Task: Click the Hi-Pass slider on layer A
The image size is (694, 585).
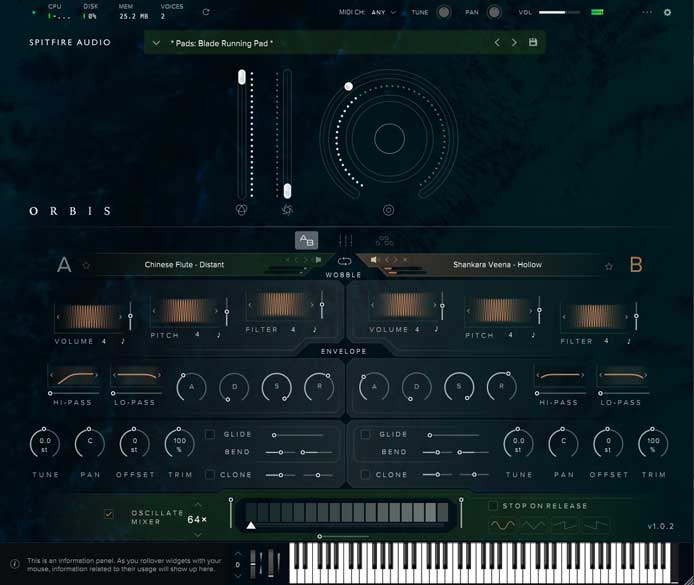Action: coord(74,393)
